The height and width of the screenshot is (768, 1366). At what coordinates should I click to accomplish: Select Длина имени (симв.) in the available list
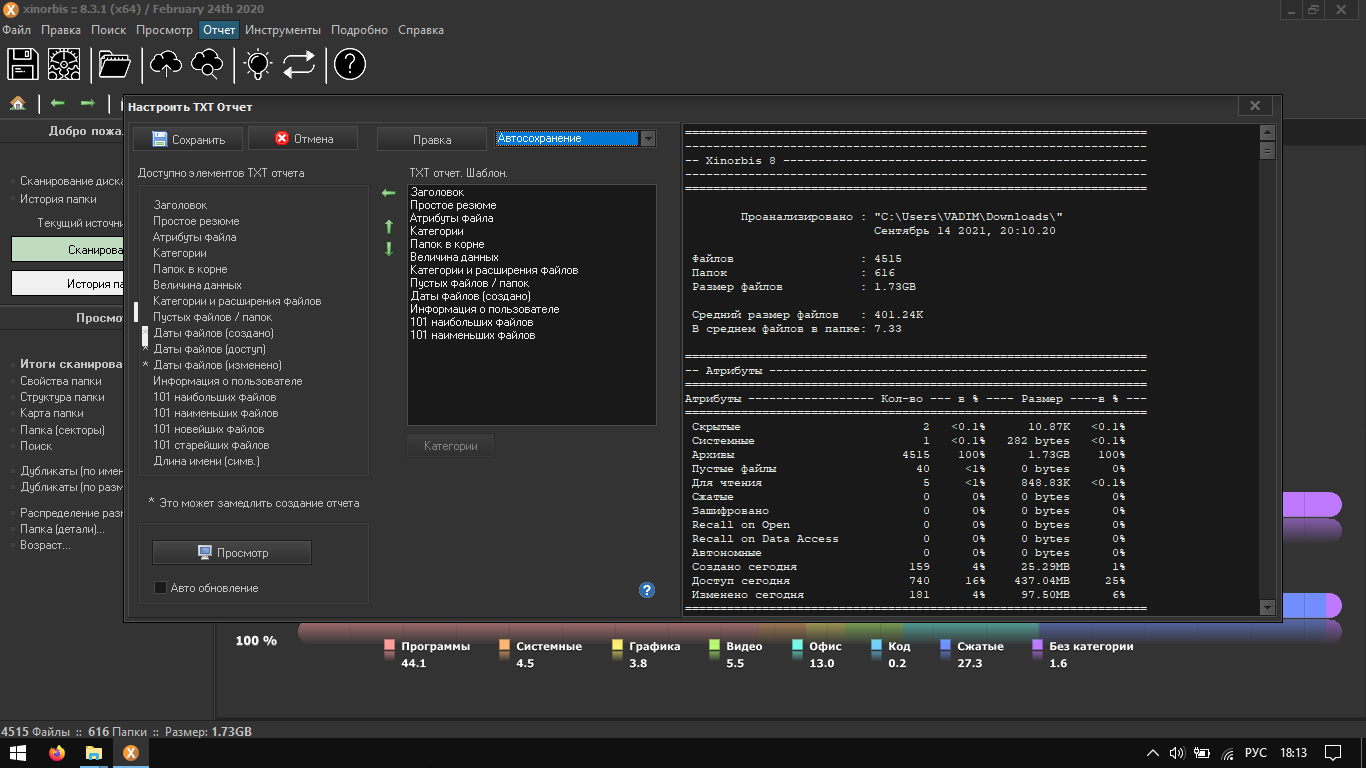(x=206, y=461)
